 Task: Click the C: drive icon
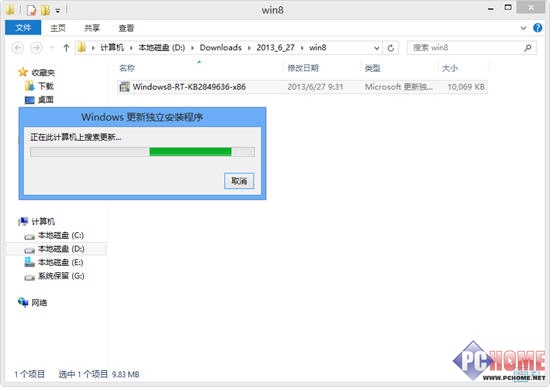(29, 237)
